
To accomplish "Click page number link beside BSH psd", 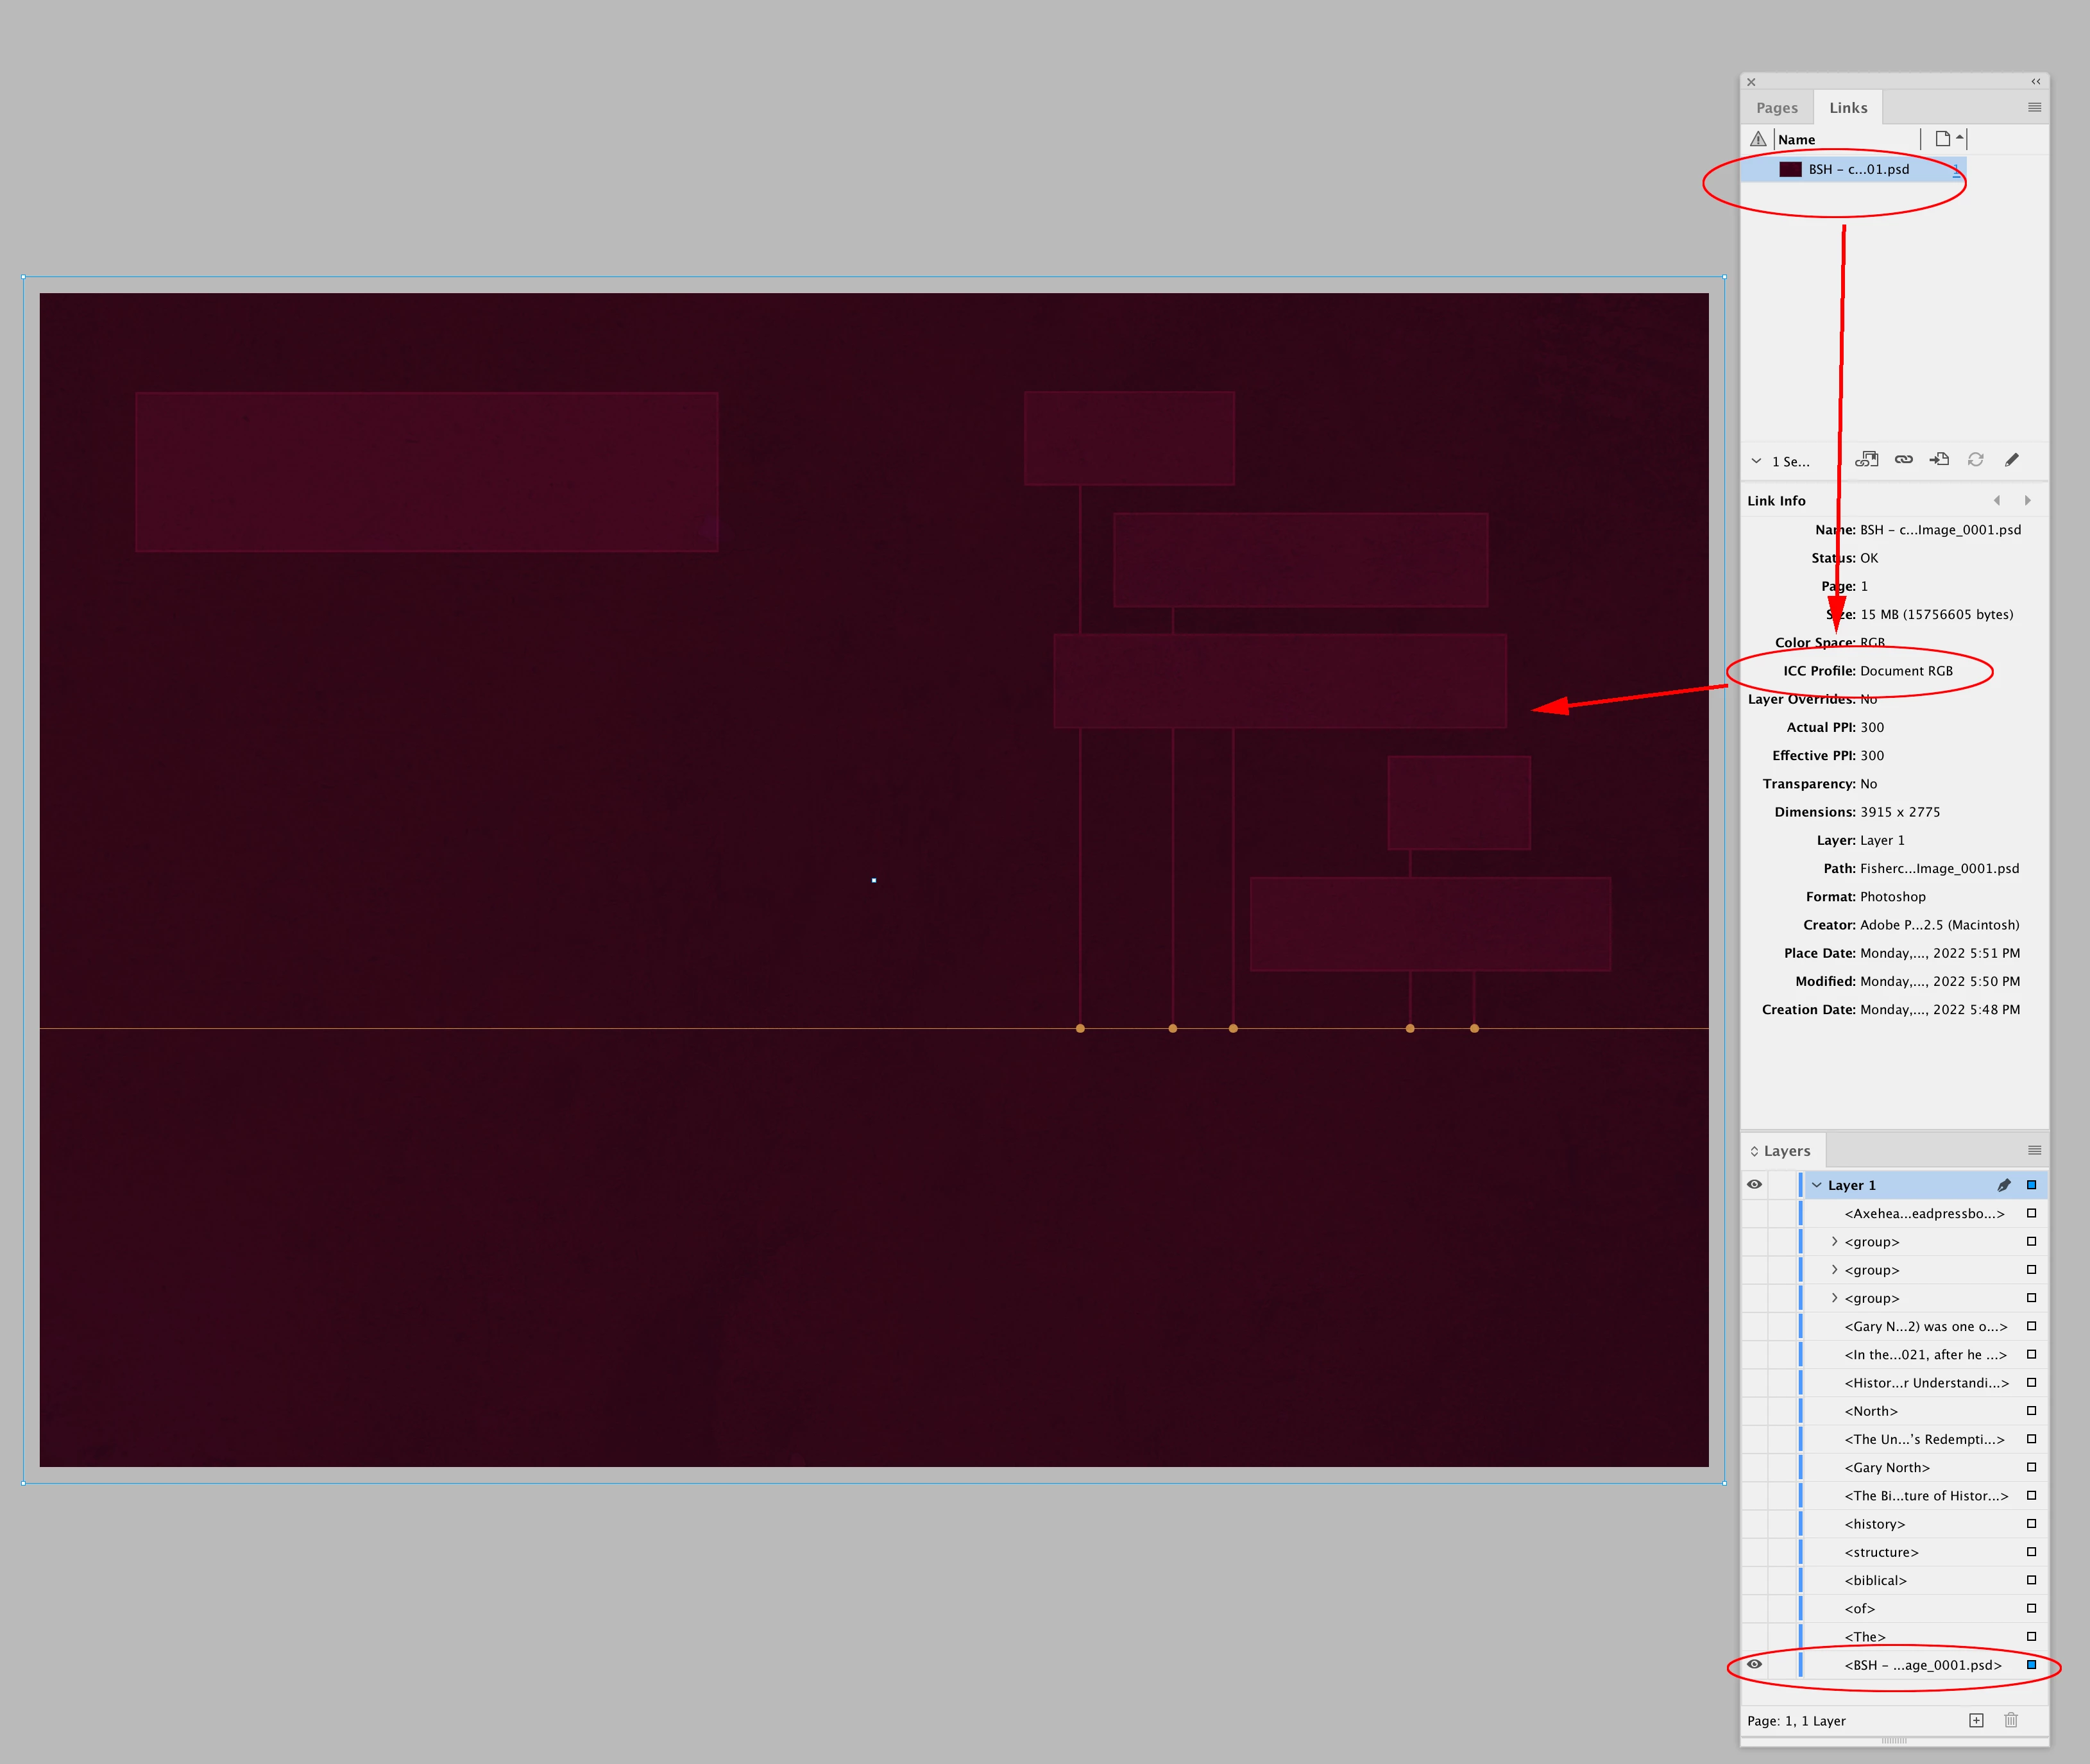I will 1955,170.
